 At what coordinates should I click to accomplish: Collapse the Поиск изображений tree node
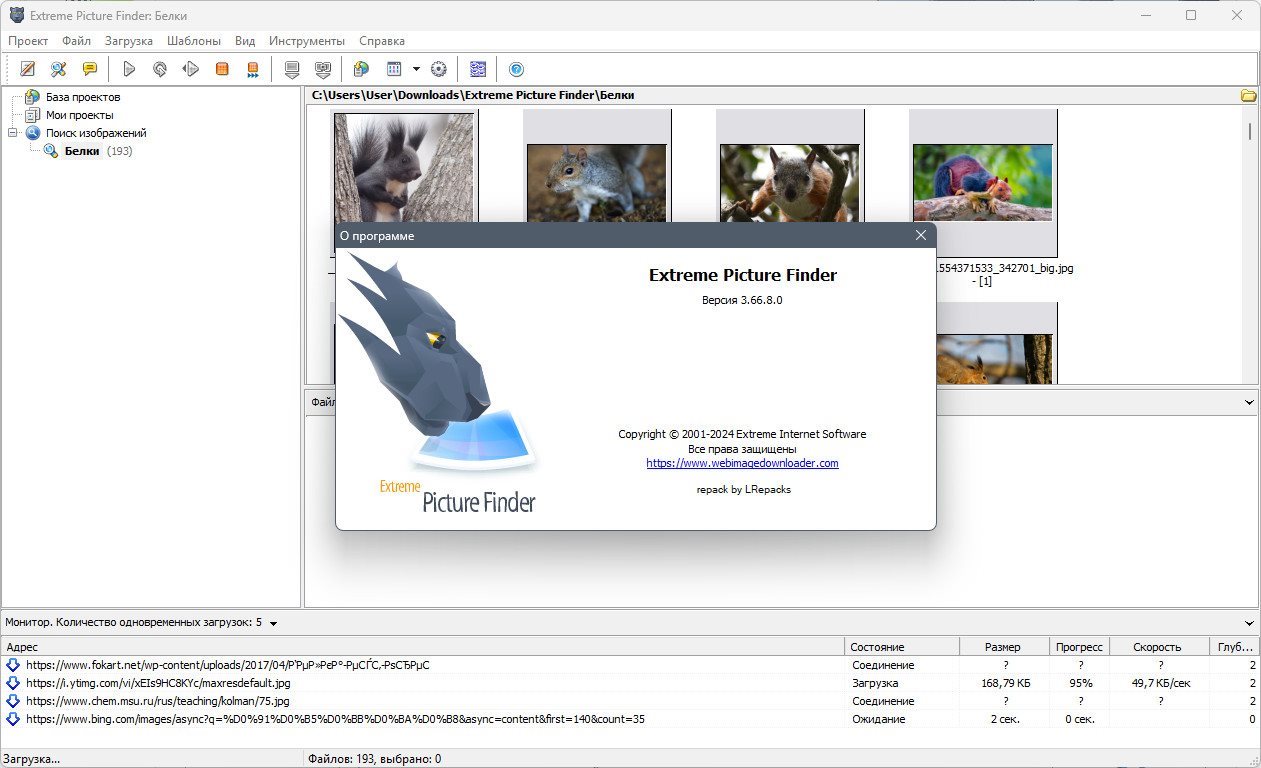(x=13, y=133)
